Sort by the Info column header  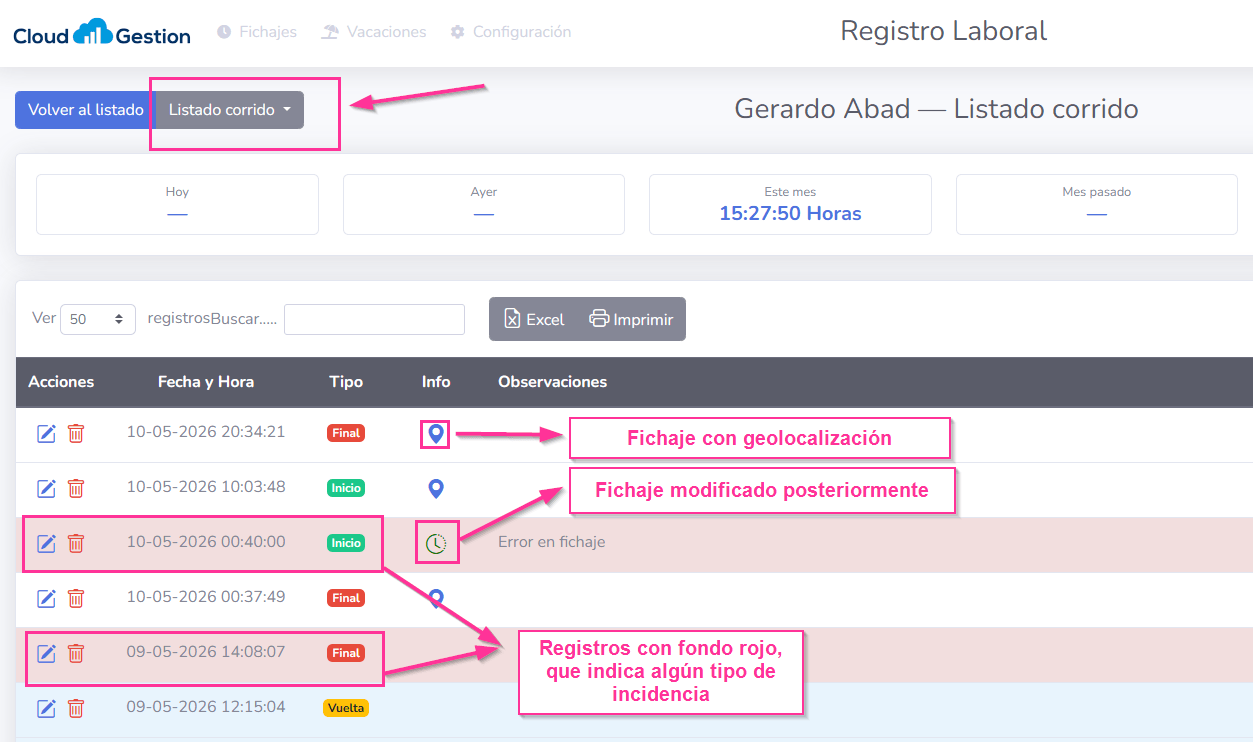[x=436, y=382]
